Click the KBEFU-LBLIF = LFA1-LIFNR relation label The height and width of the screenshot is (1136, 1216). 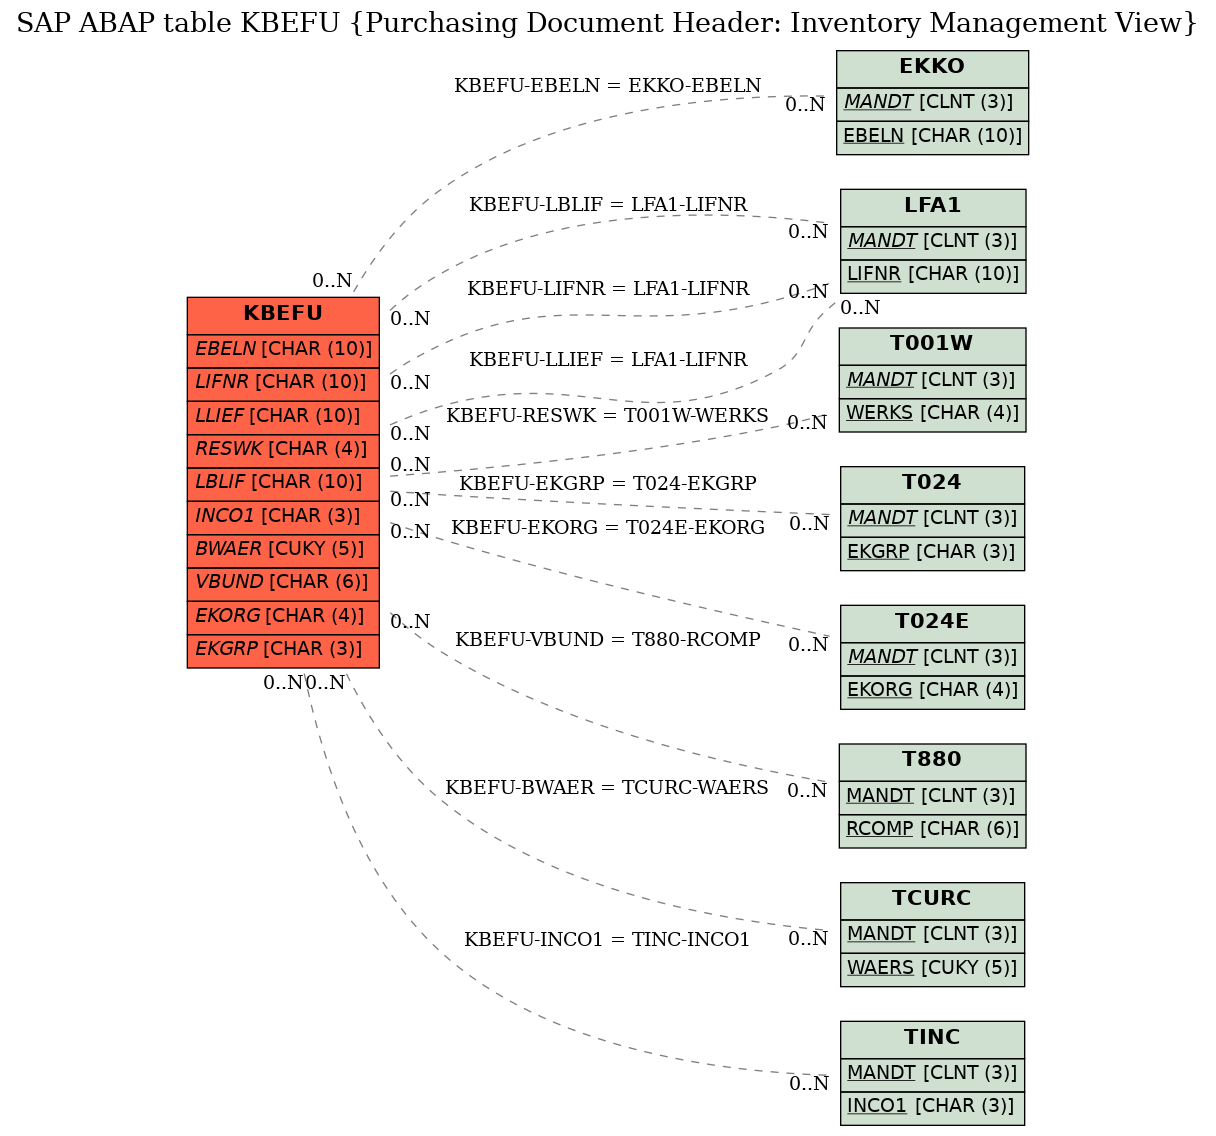tap(608, 205)
